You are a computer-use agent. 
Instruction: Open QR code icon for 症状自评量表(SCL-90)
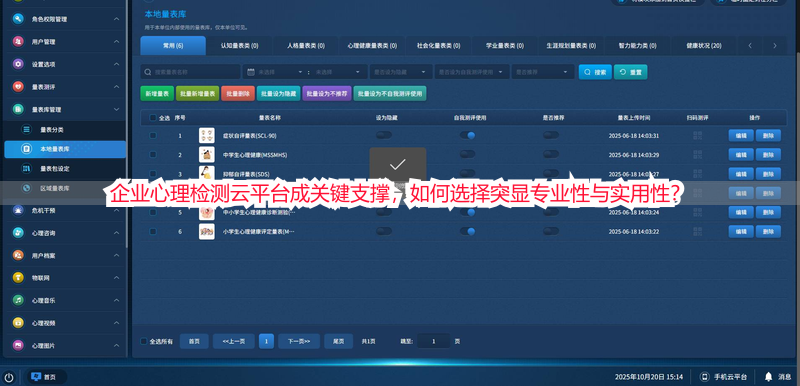coord(697,136)
